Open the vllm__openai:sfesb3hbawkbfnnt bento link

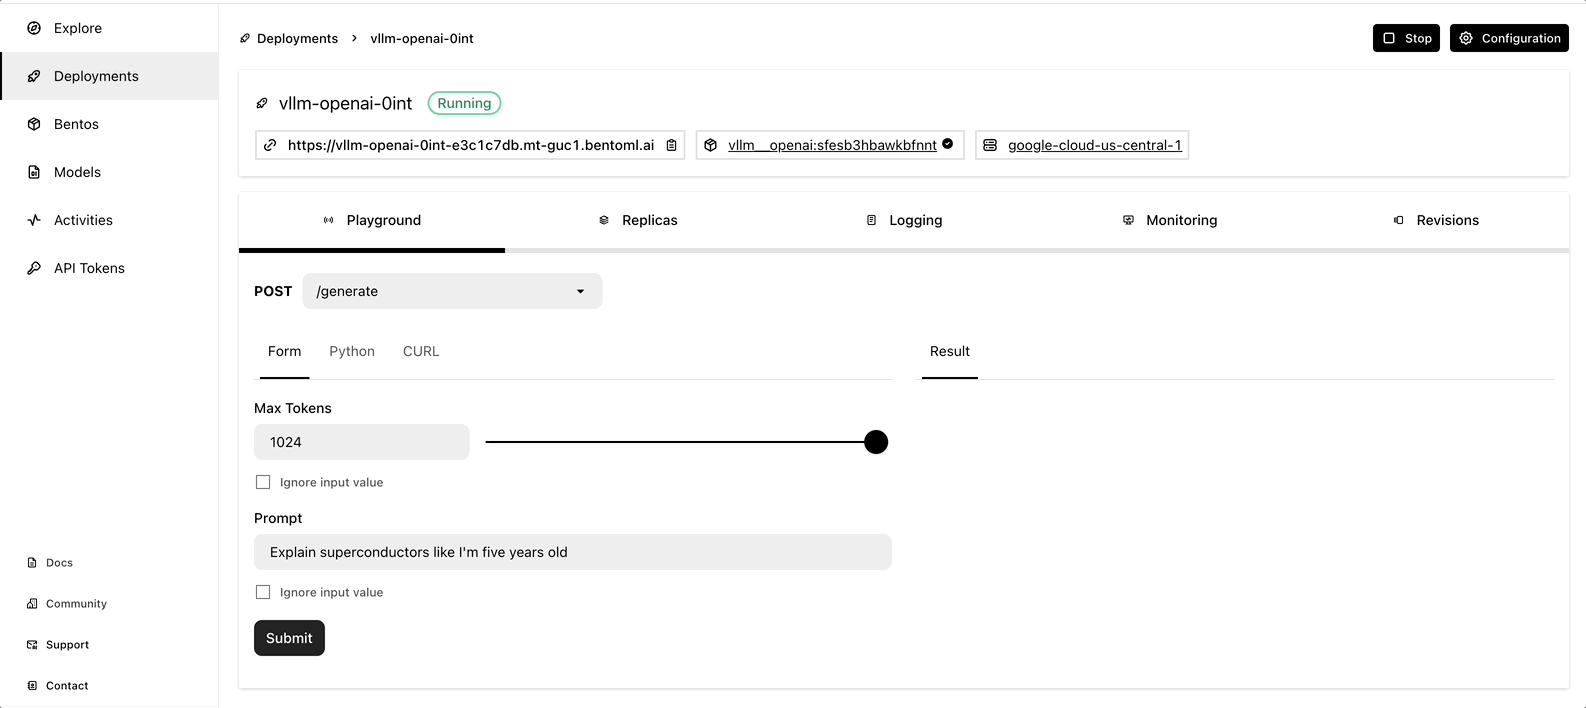click(x=832, y=145)
